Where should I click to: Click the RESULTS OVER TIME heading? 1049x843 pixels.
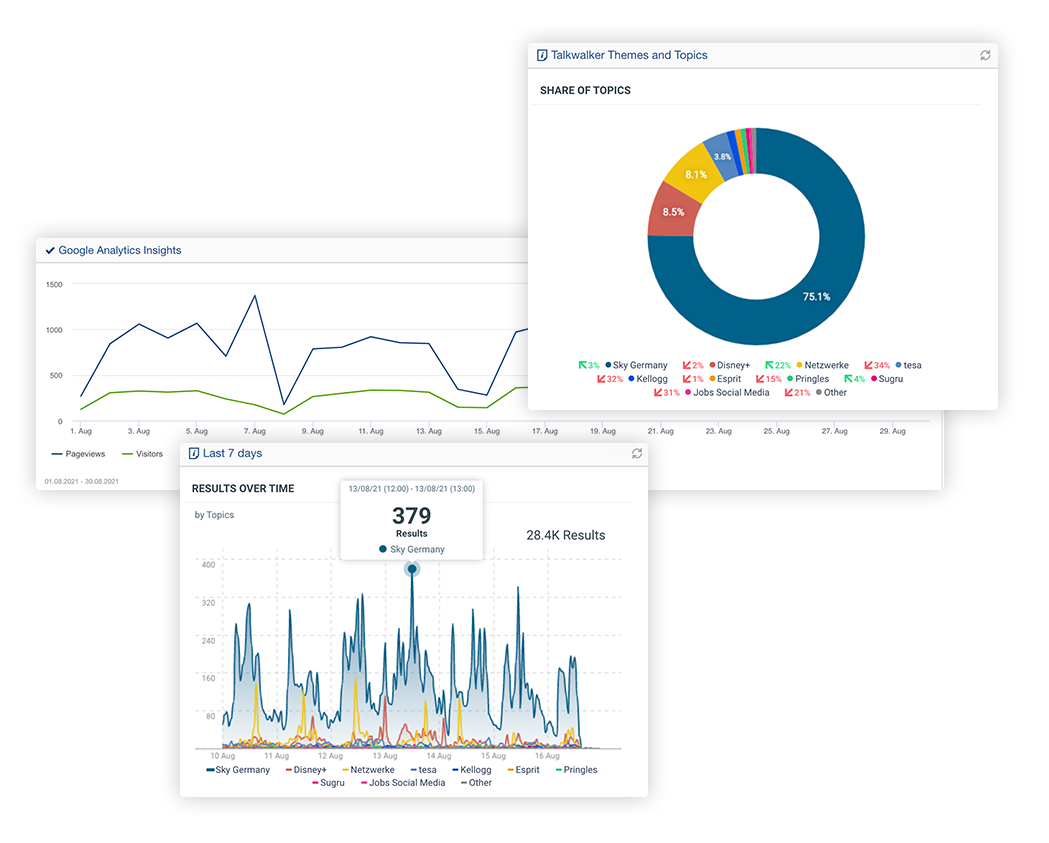243,488
